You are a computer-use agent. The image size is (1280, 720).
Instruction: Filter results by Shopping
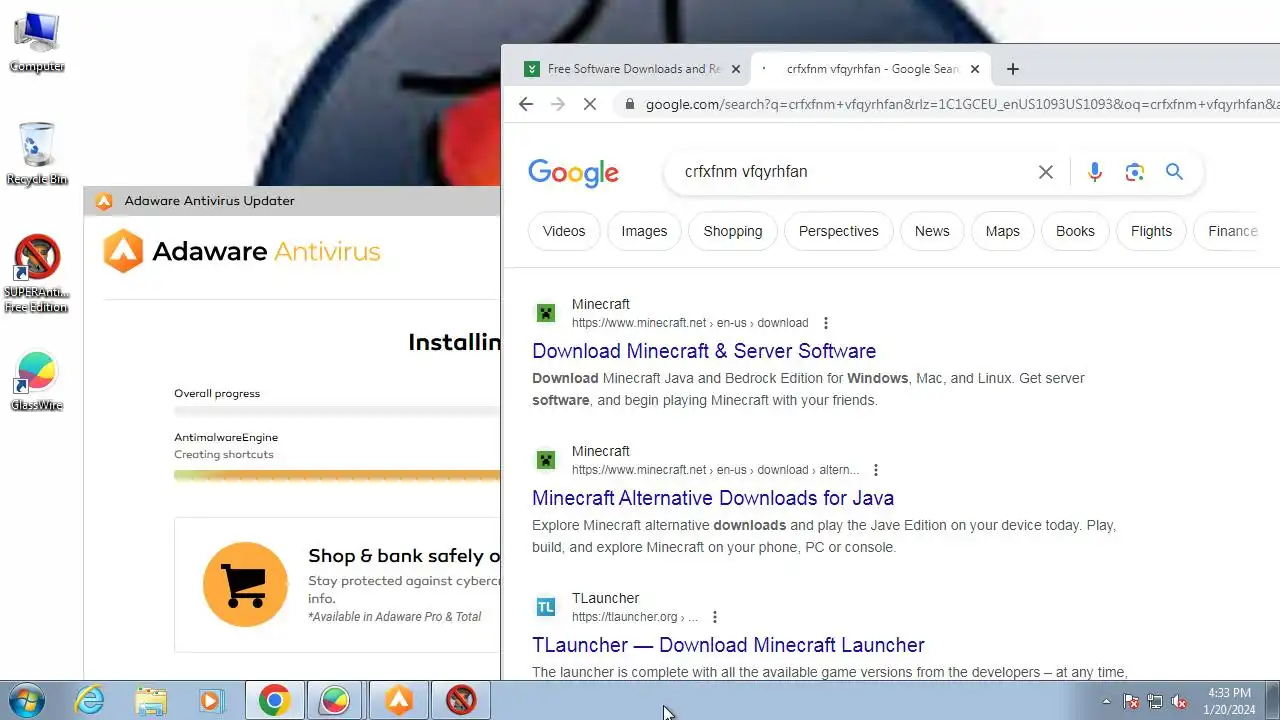733,231
